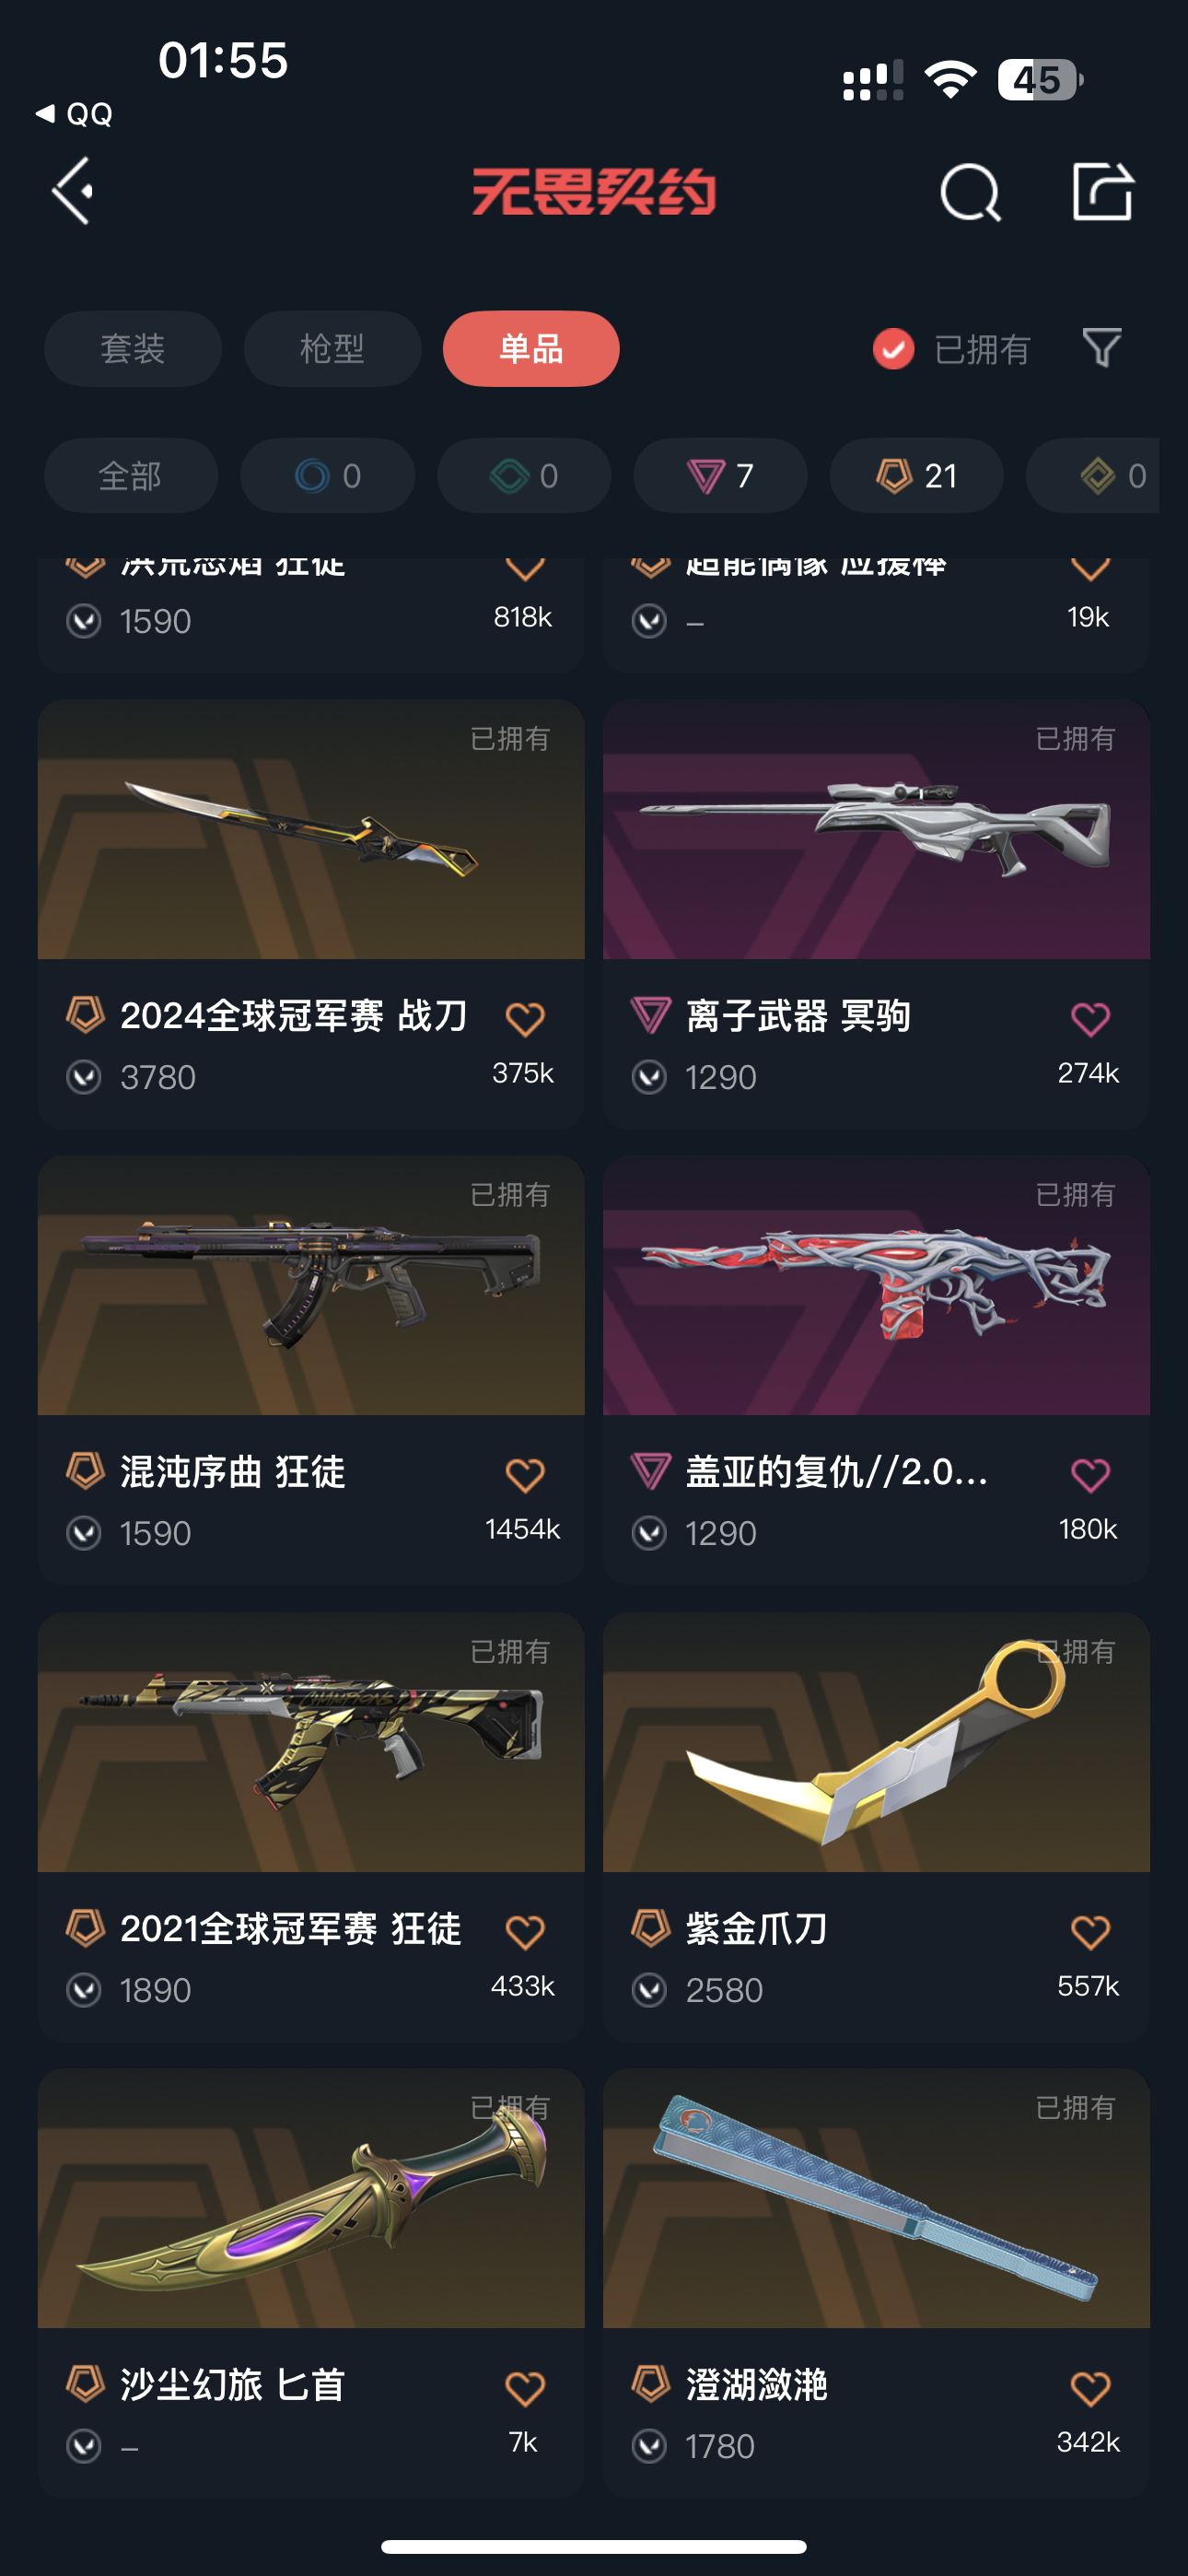Image resolution: width=1188 pixels, height=2576 pixels.
Task: Open the 2021全球冠军赛 狂徒 thumbnail
Action: tap(311, 1742)
